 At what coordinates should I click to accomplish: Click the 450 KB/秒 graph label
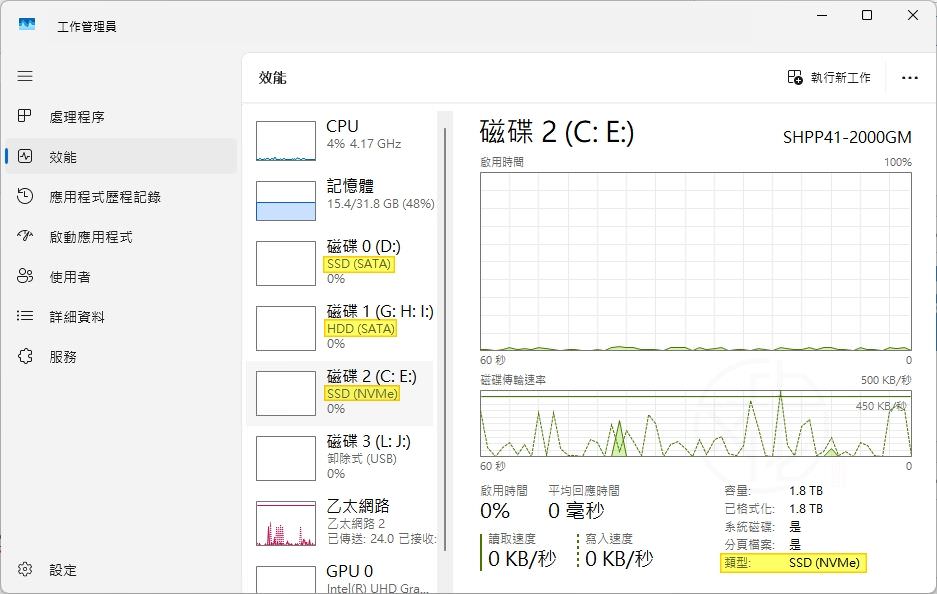pos(881,406)
